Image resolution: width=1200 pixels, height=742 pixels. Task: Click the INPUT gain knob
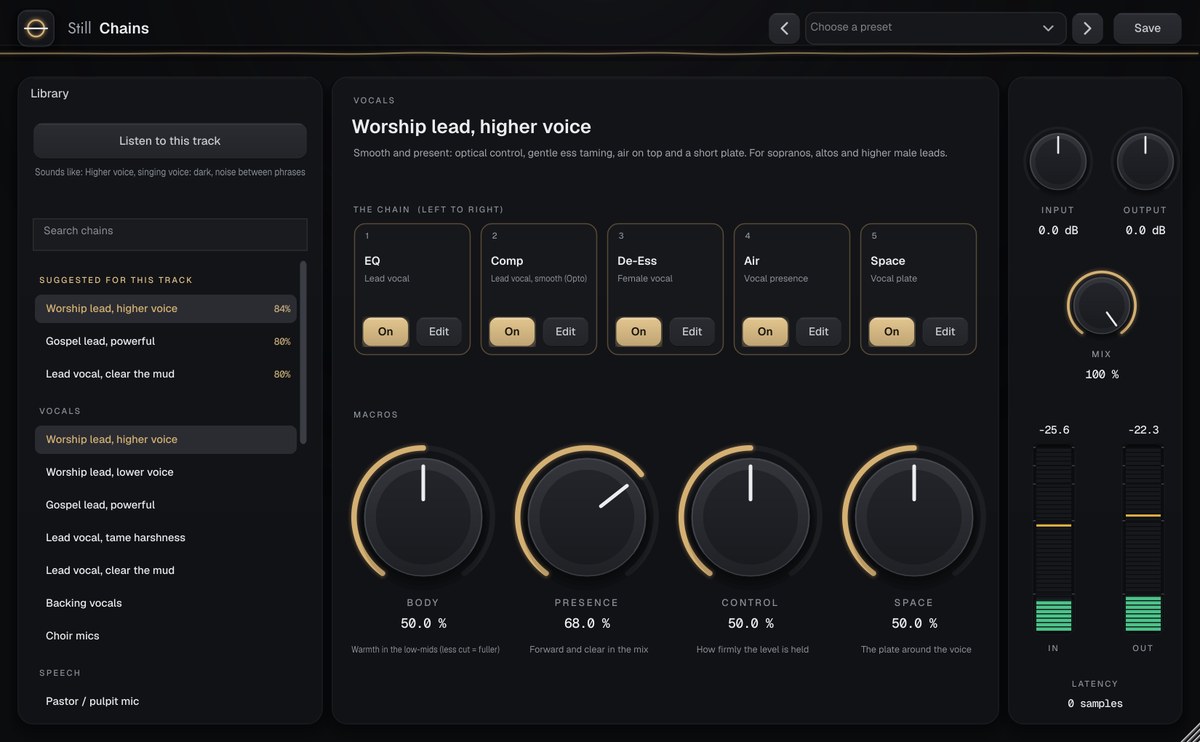tap(1058, 161)
